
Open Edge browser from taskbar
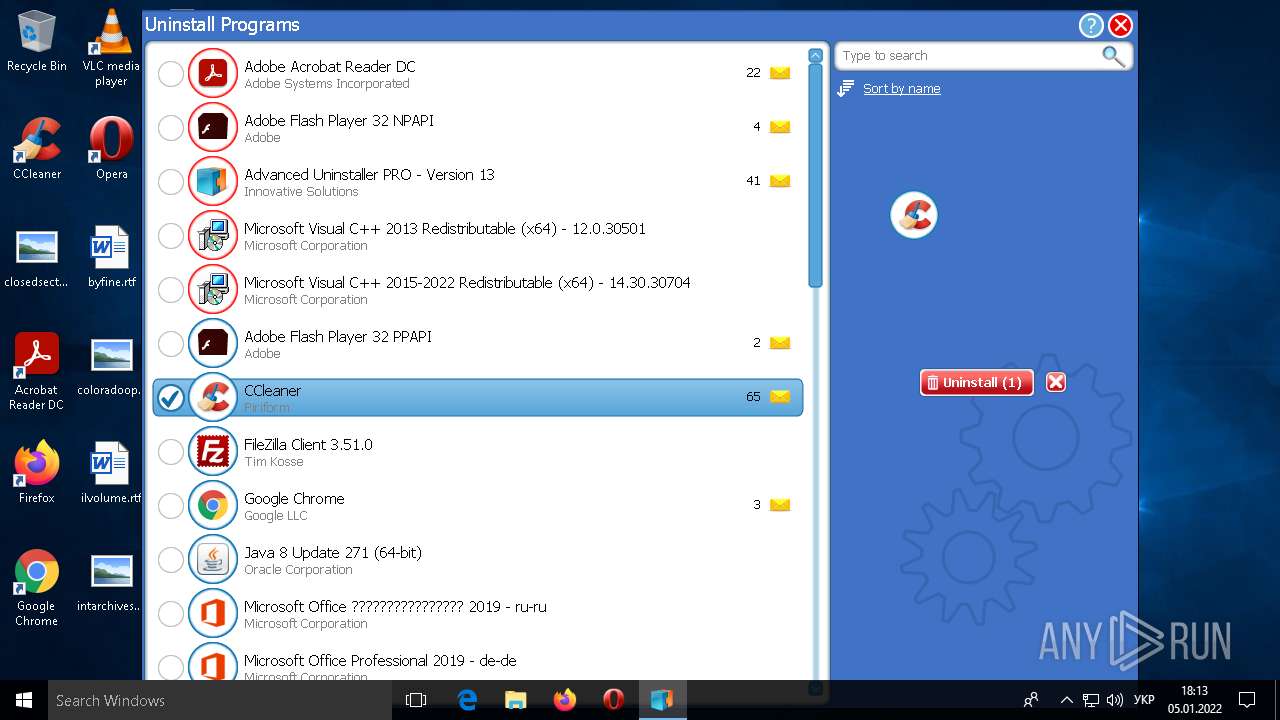(x=467, y=700)
